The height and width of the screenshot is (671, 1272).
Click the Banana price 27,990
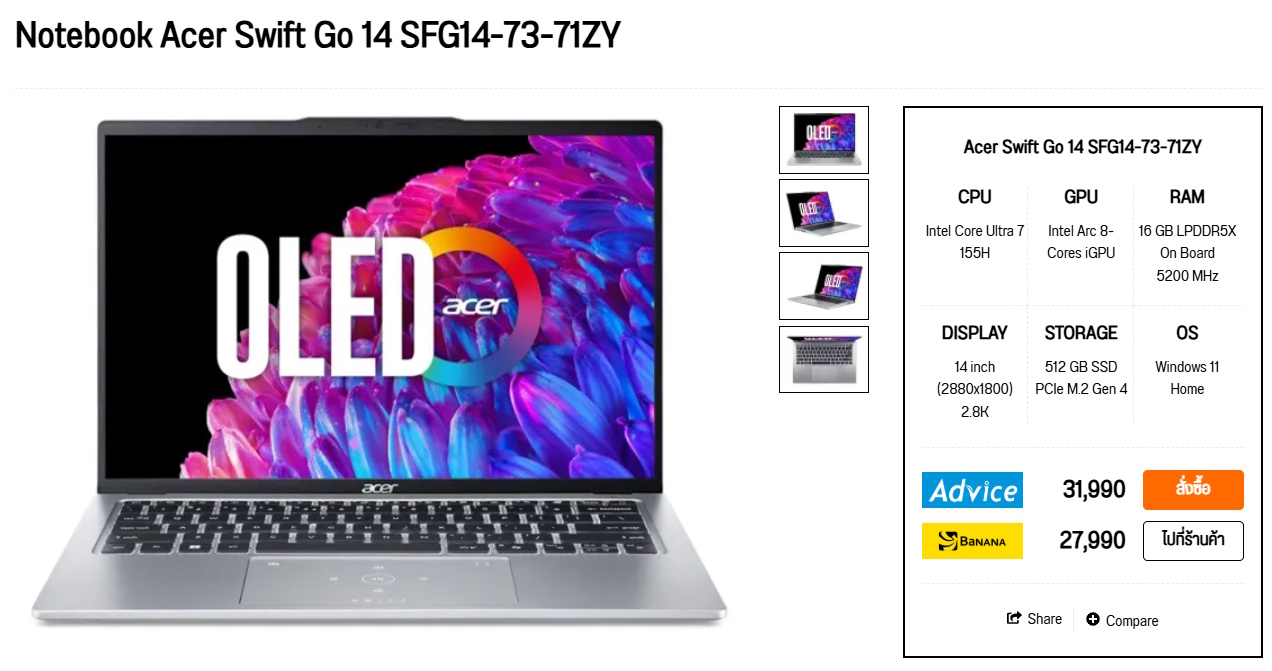pos(1093,541)
